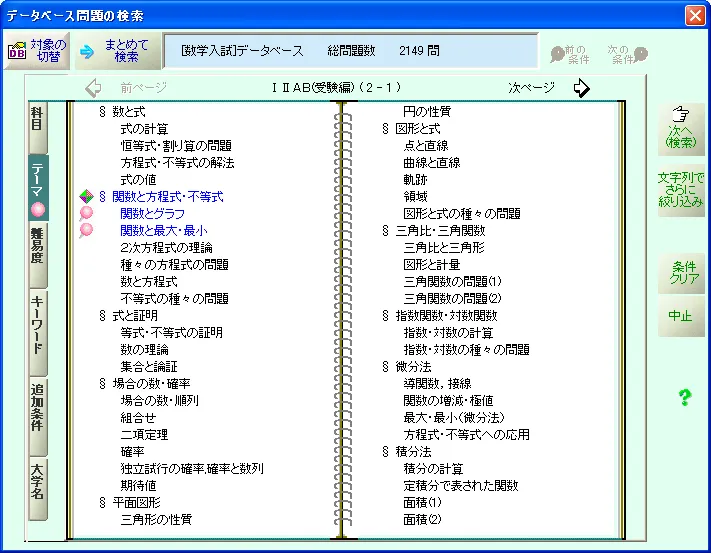Image resolution: width=711 pixels, height=553 pixels.
Task: Select section § 平面図形
Action: (x=129, y=502)
